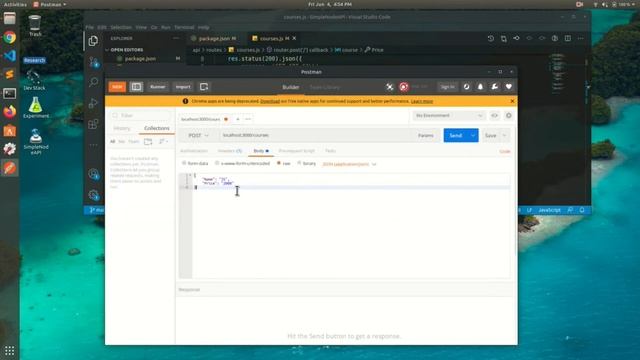640x360 pixels.
Task: Open the VS Code Run and Debug icon
Action: pos(93,103)
